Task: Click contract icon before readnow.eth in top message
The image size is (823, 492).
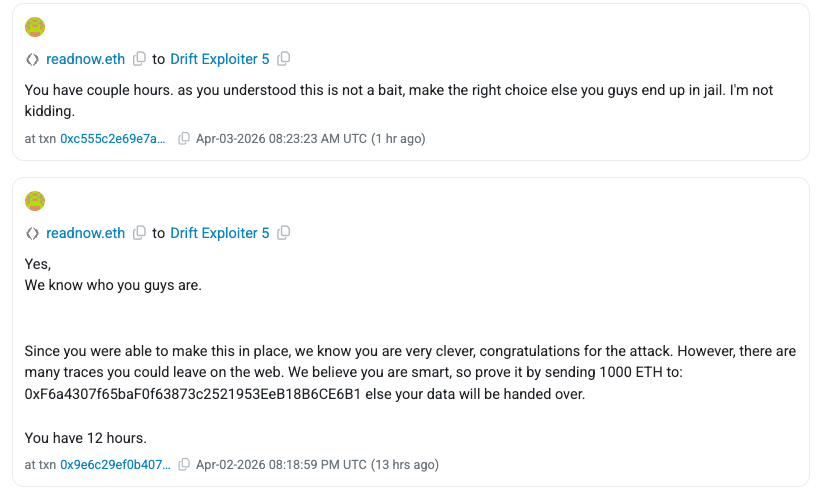Action: 32,59
